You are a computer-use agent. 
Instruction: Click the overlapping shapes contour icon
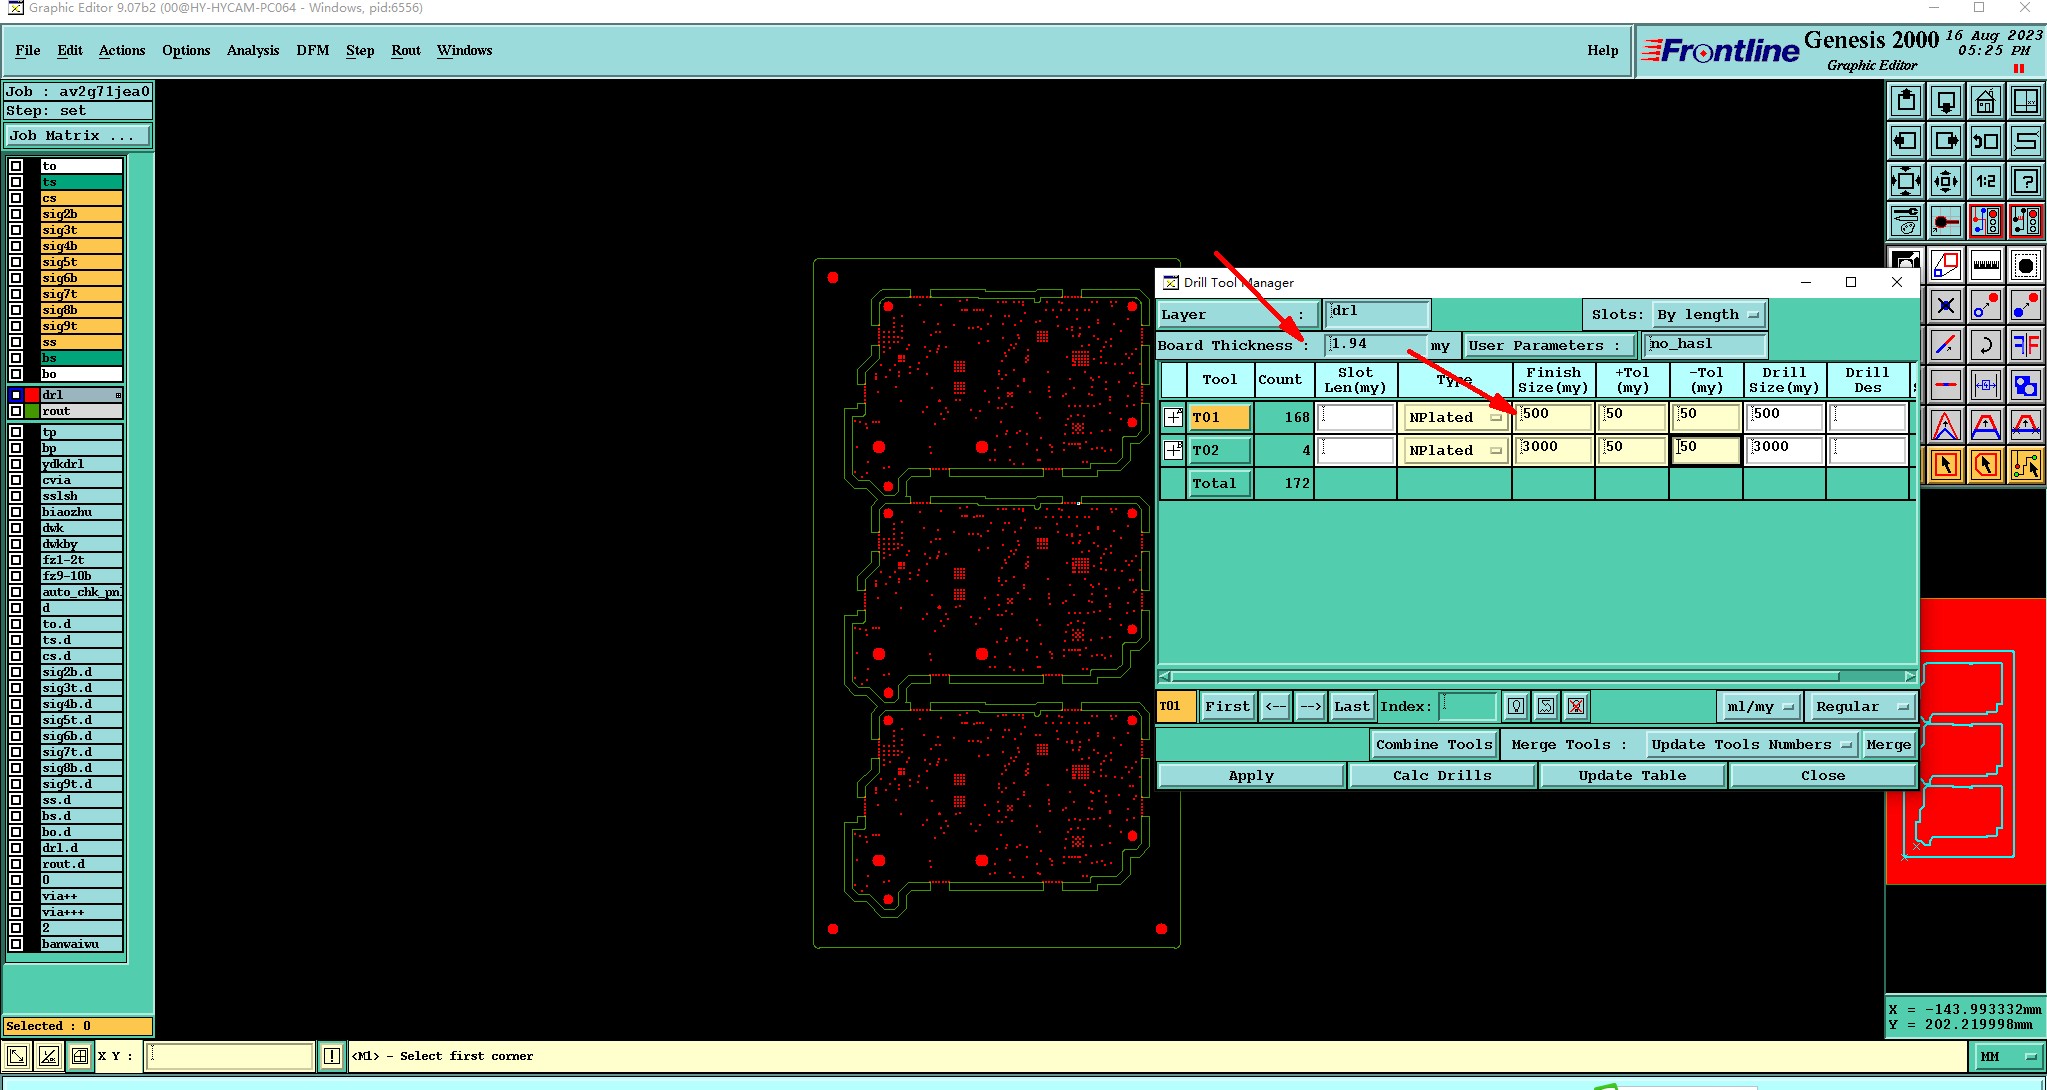(x=2025, y=385)
